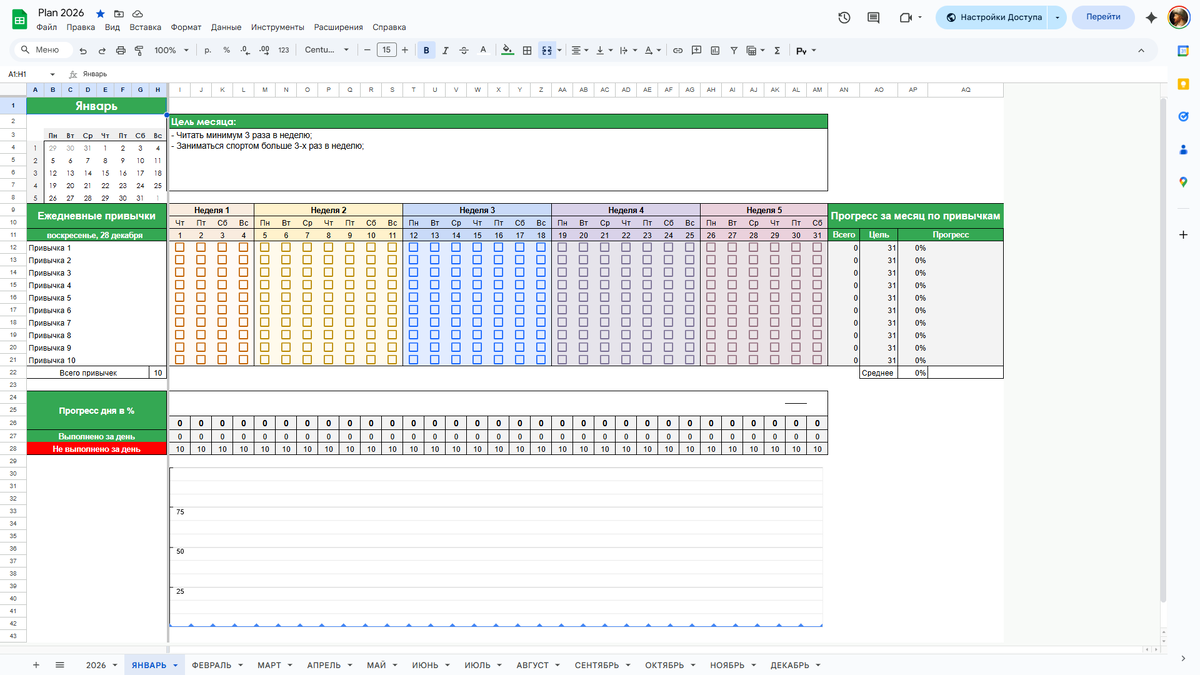Viewport: 1200px width, 675px height.
Task: Open the Данные menu
Action: 226,28
